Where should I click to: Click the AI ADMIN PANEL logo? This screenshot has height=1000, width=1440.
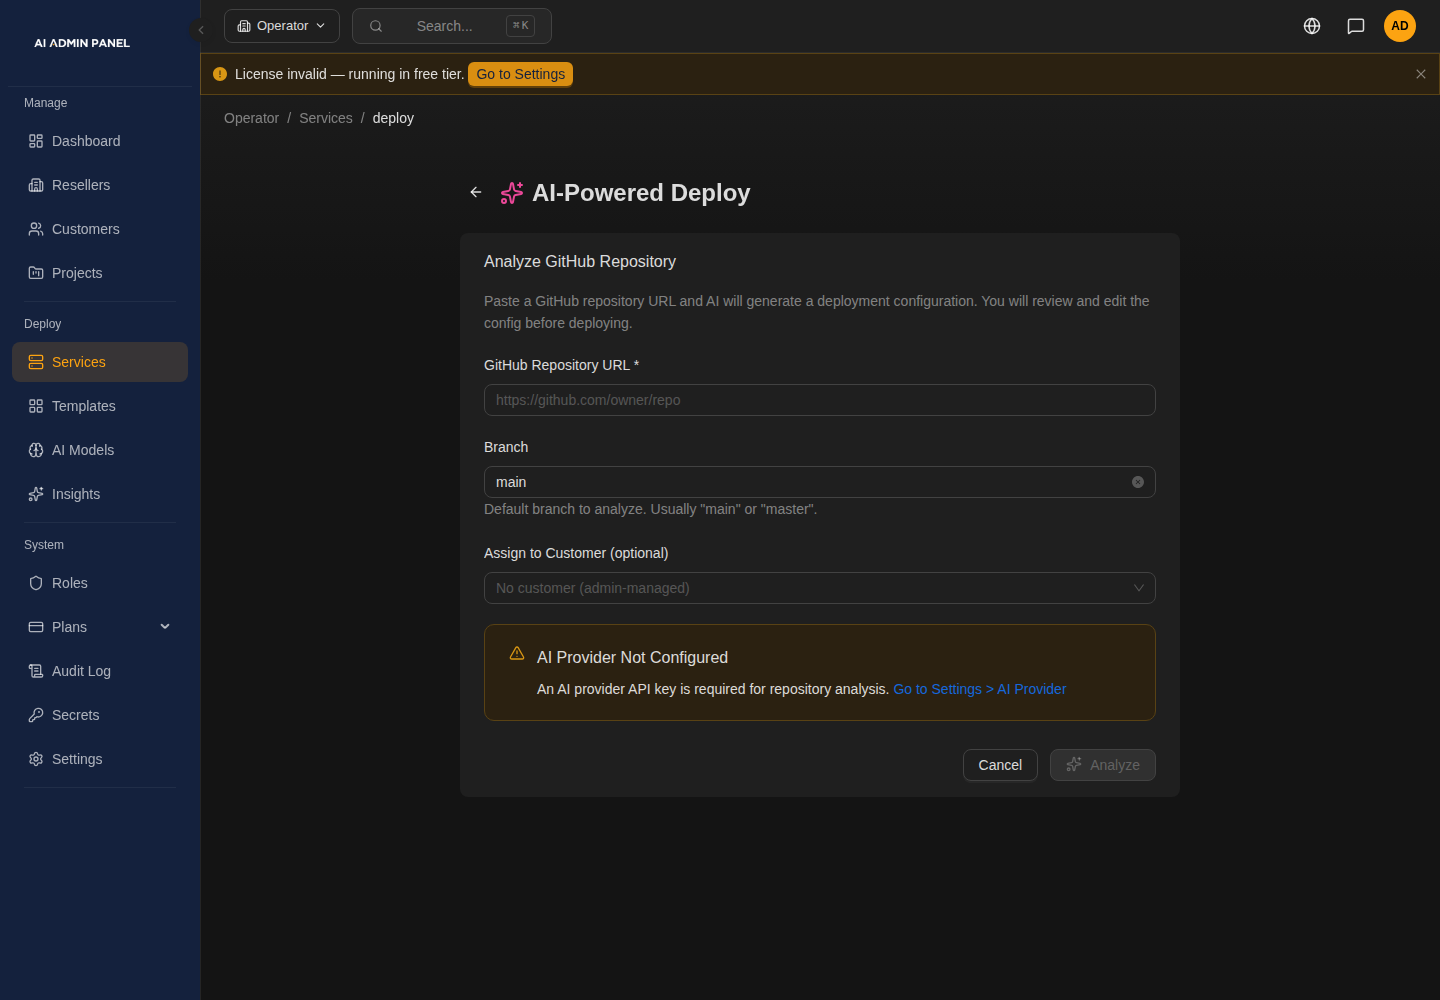[x=82, y=43]
